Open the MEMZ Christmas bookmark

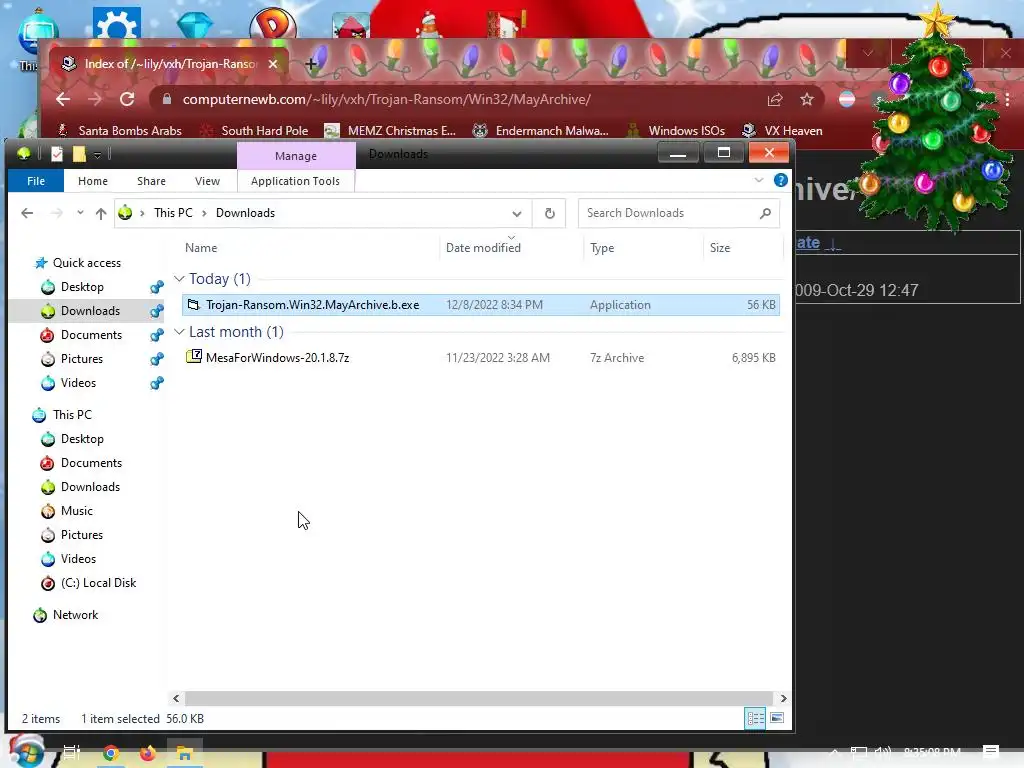[391, 131]
